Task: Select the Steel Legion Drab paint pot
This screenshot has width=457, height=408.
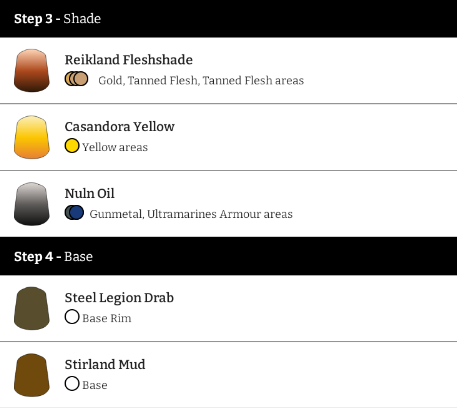Action: point(32,308)
